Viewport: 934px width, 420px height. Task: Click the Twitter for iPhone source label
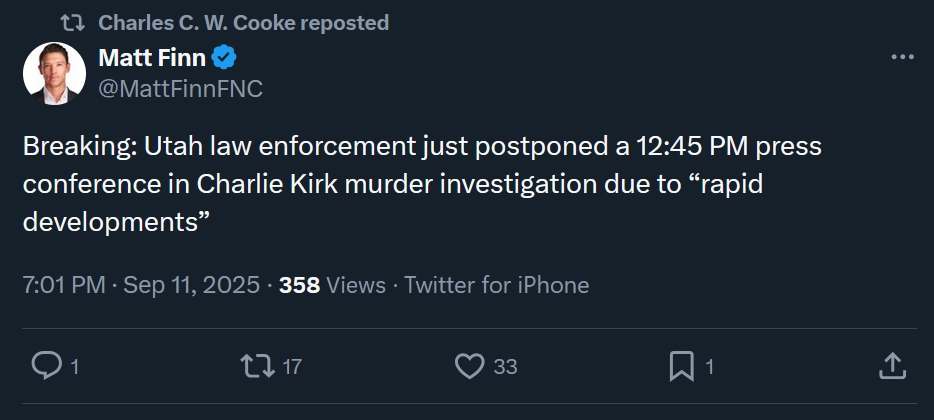[x=496, y=285]
